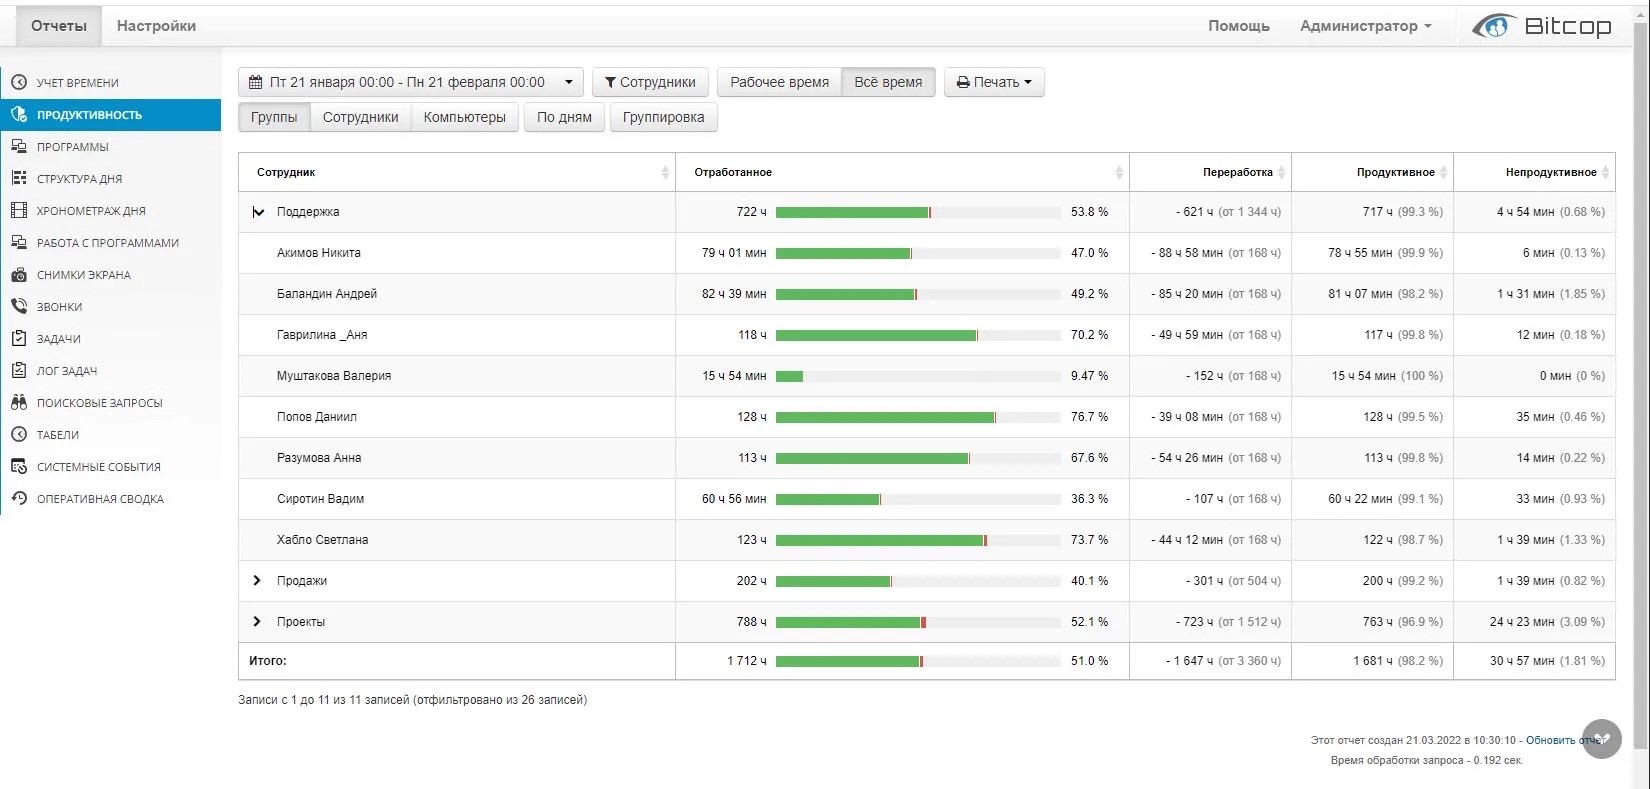The height and width of the screenshot is (789, 1650).
Task: Click the 1 712 ч total worked value
Action: coord(747,661)
